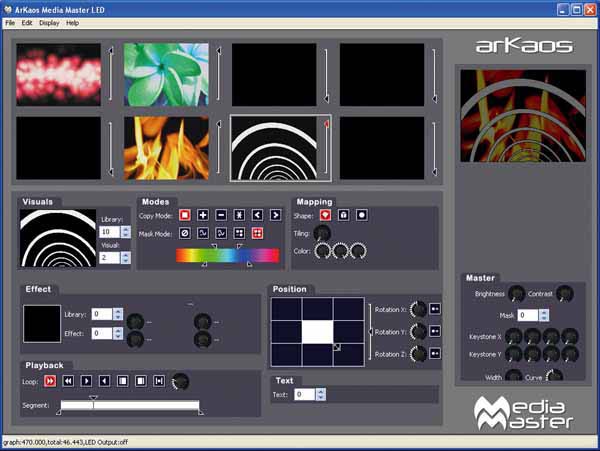600x451 pixels.
Task: Select the pink sparkle layer thumbnail
Action: point(59,74)
